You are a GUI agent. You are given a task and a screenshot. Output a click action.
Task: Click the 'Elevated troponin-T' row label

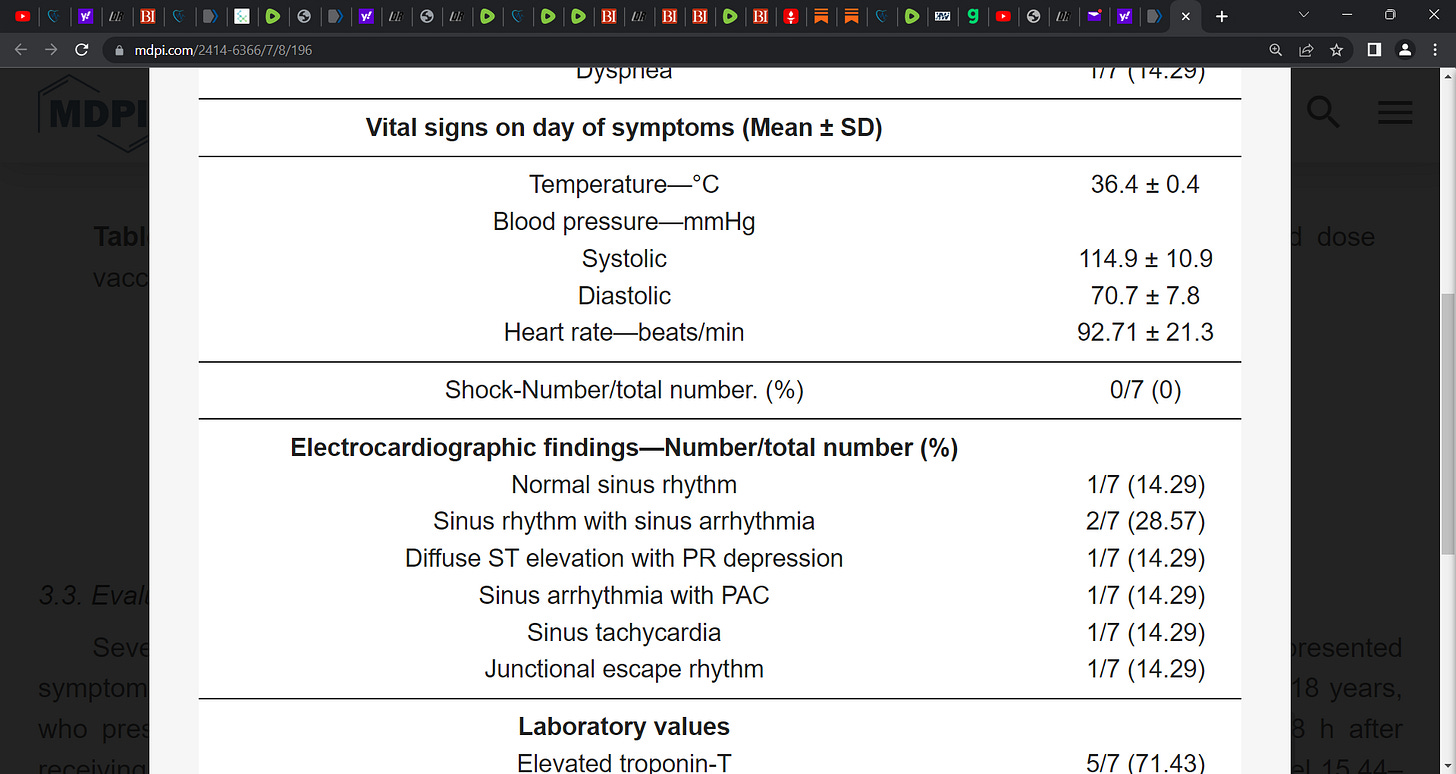tap(624, 763)
